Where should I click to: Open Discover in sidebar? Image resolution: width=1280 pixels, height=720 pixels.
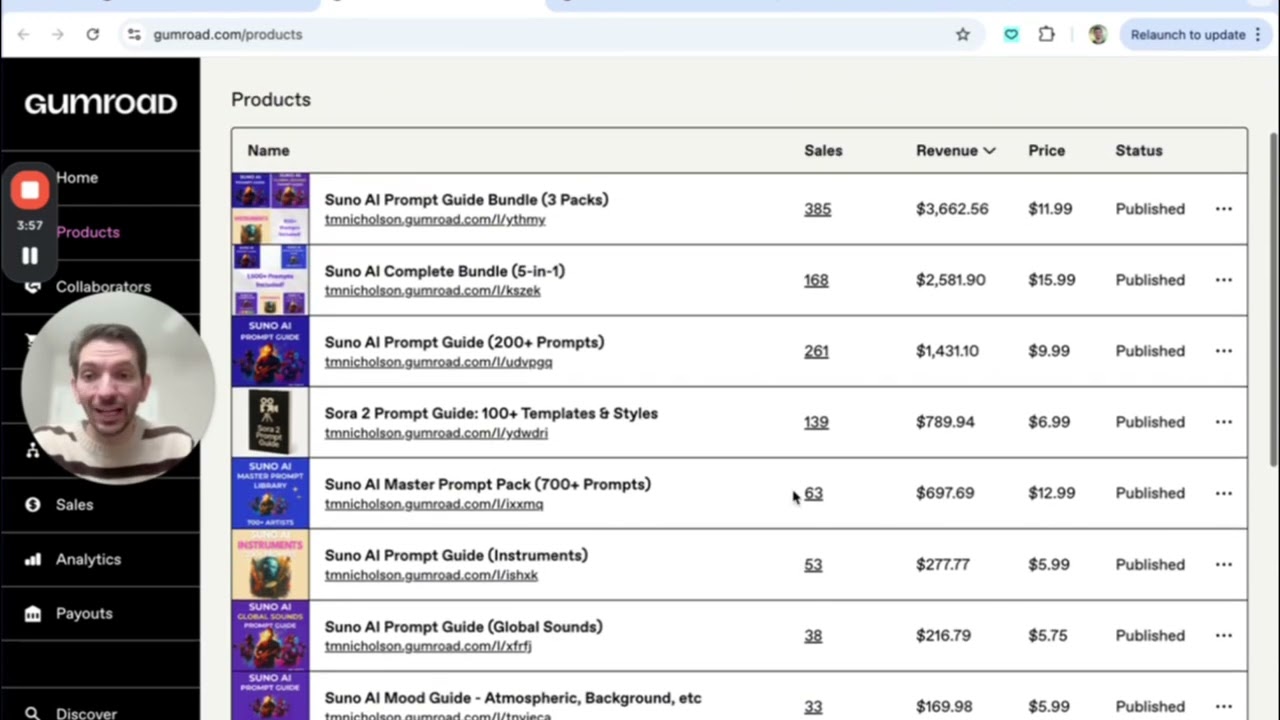click(x=86, y=712)
